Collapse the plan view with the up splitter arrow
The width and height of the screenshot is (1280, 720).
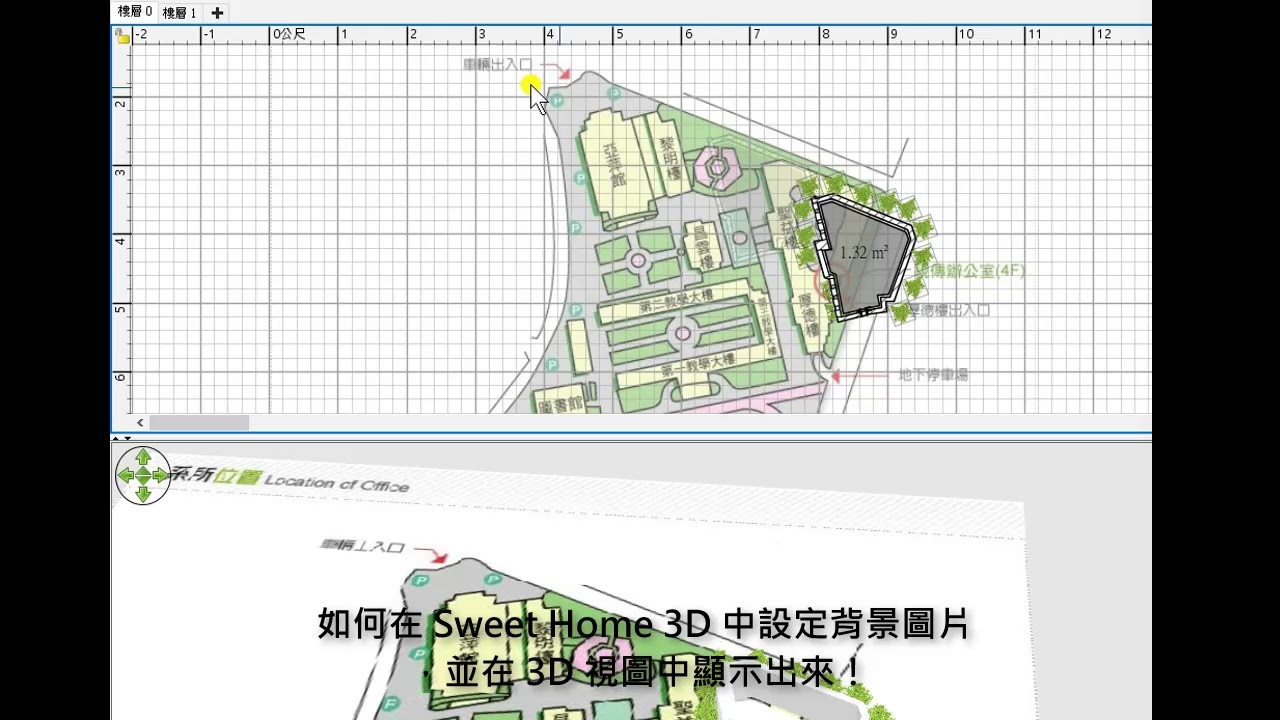coord(116,438)
